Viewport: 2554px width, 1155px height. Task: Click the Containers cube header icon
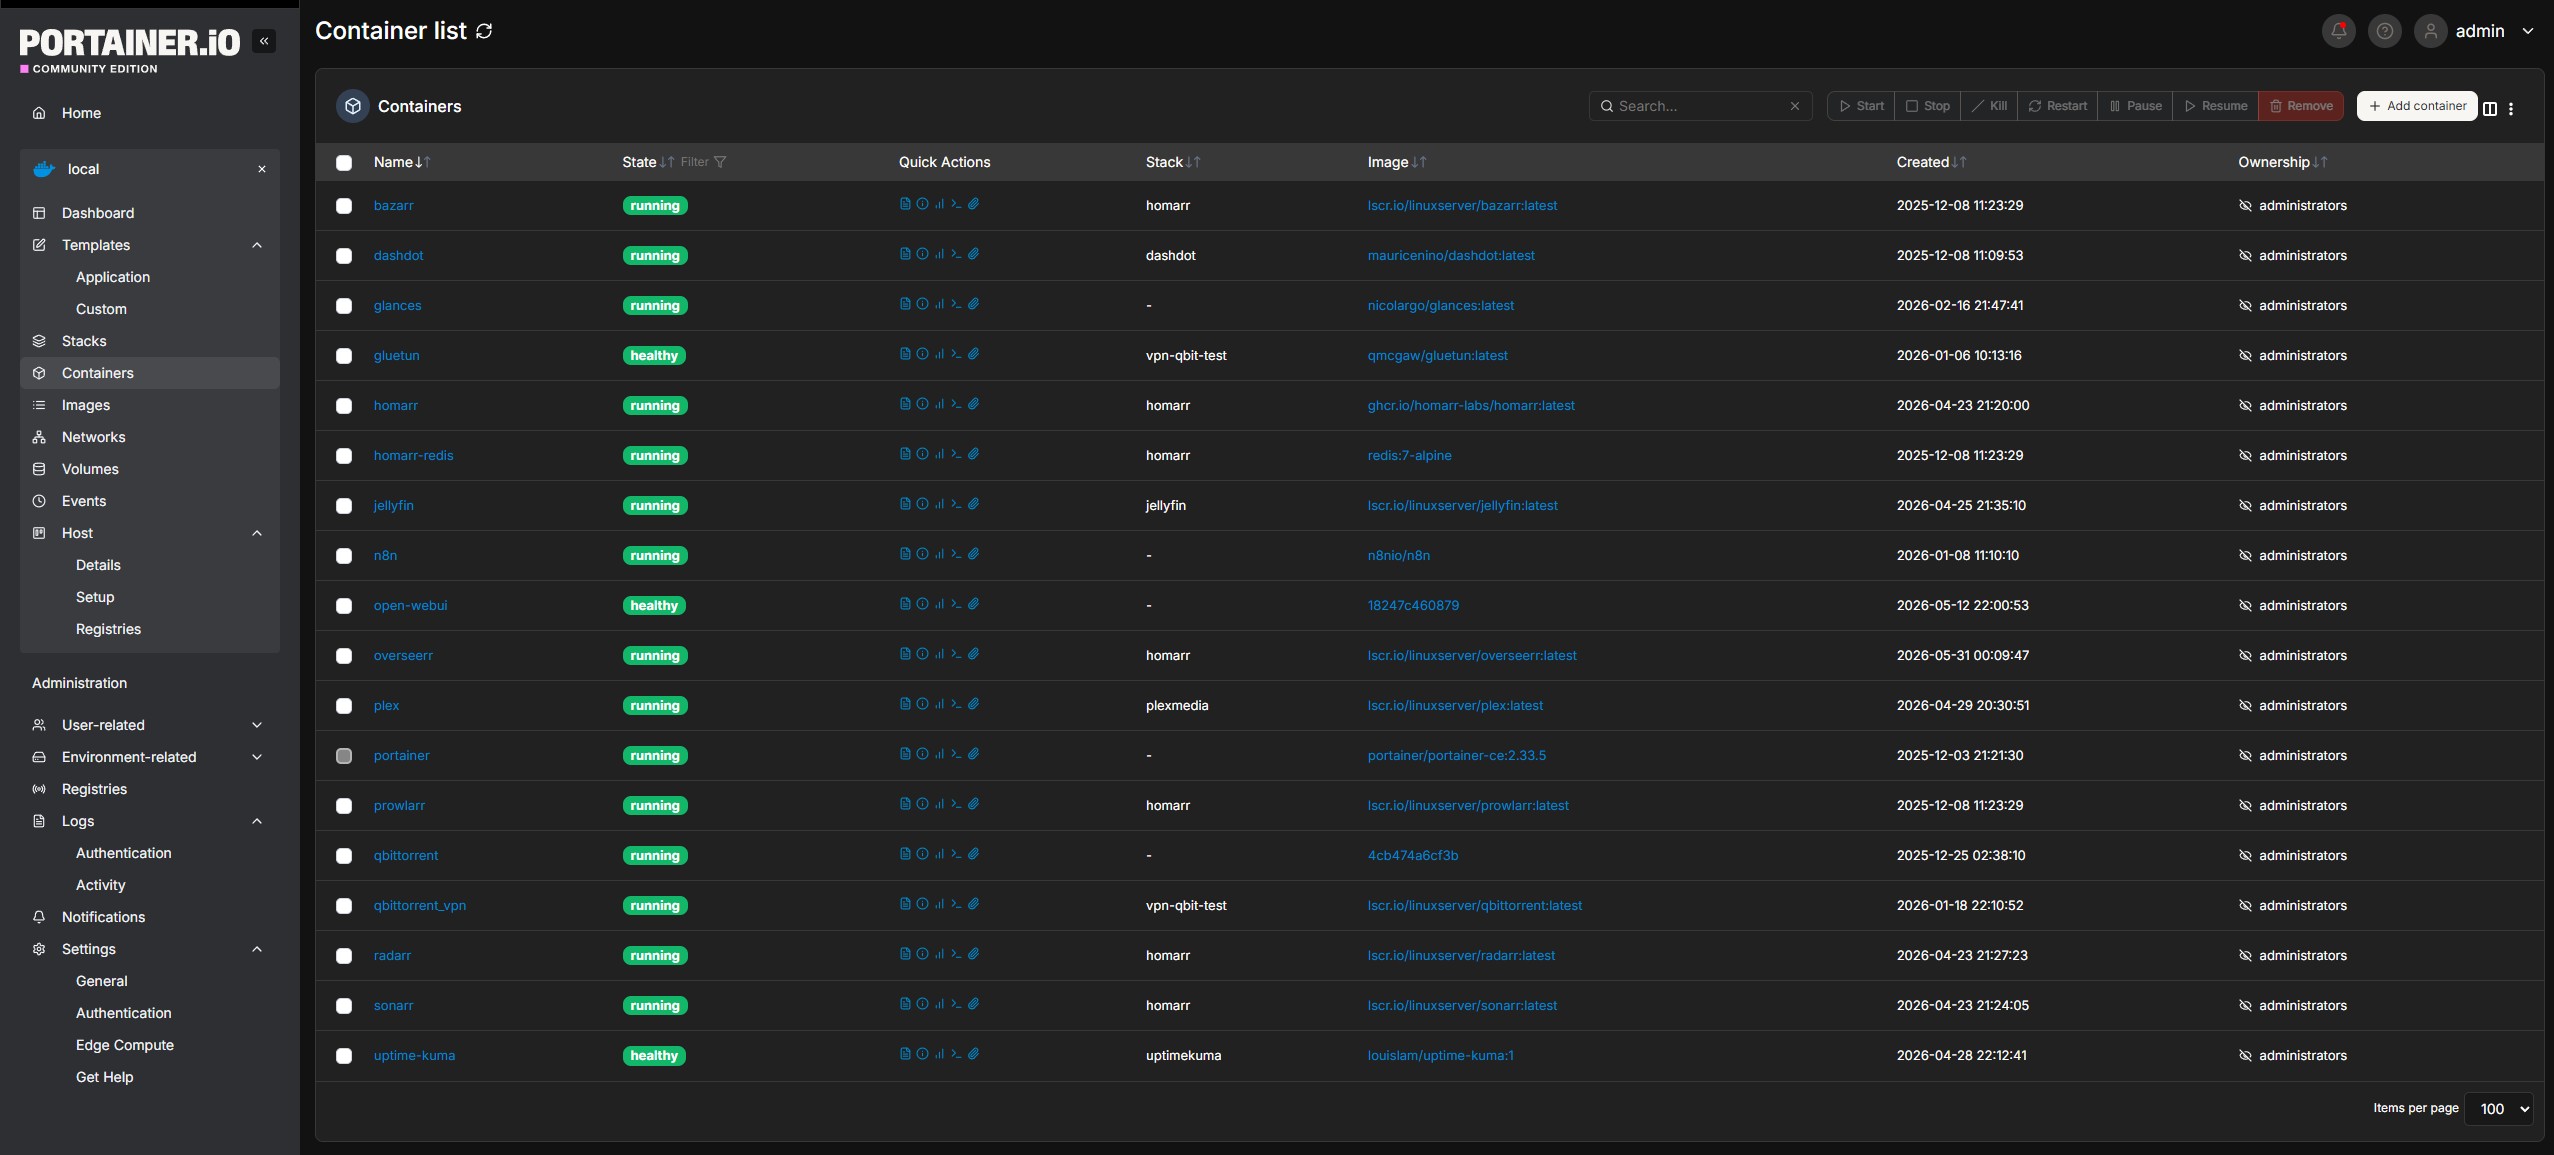[x=353, y=106]
